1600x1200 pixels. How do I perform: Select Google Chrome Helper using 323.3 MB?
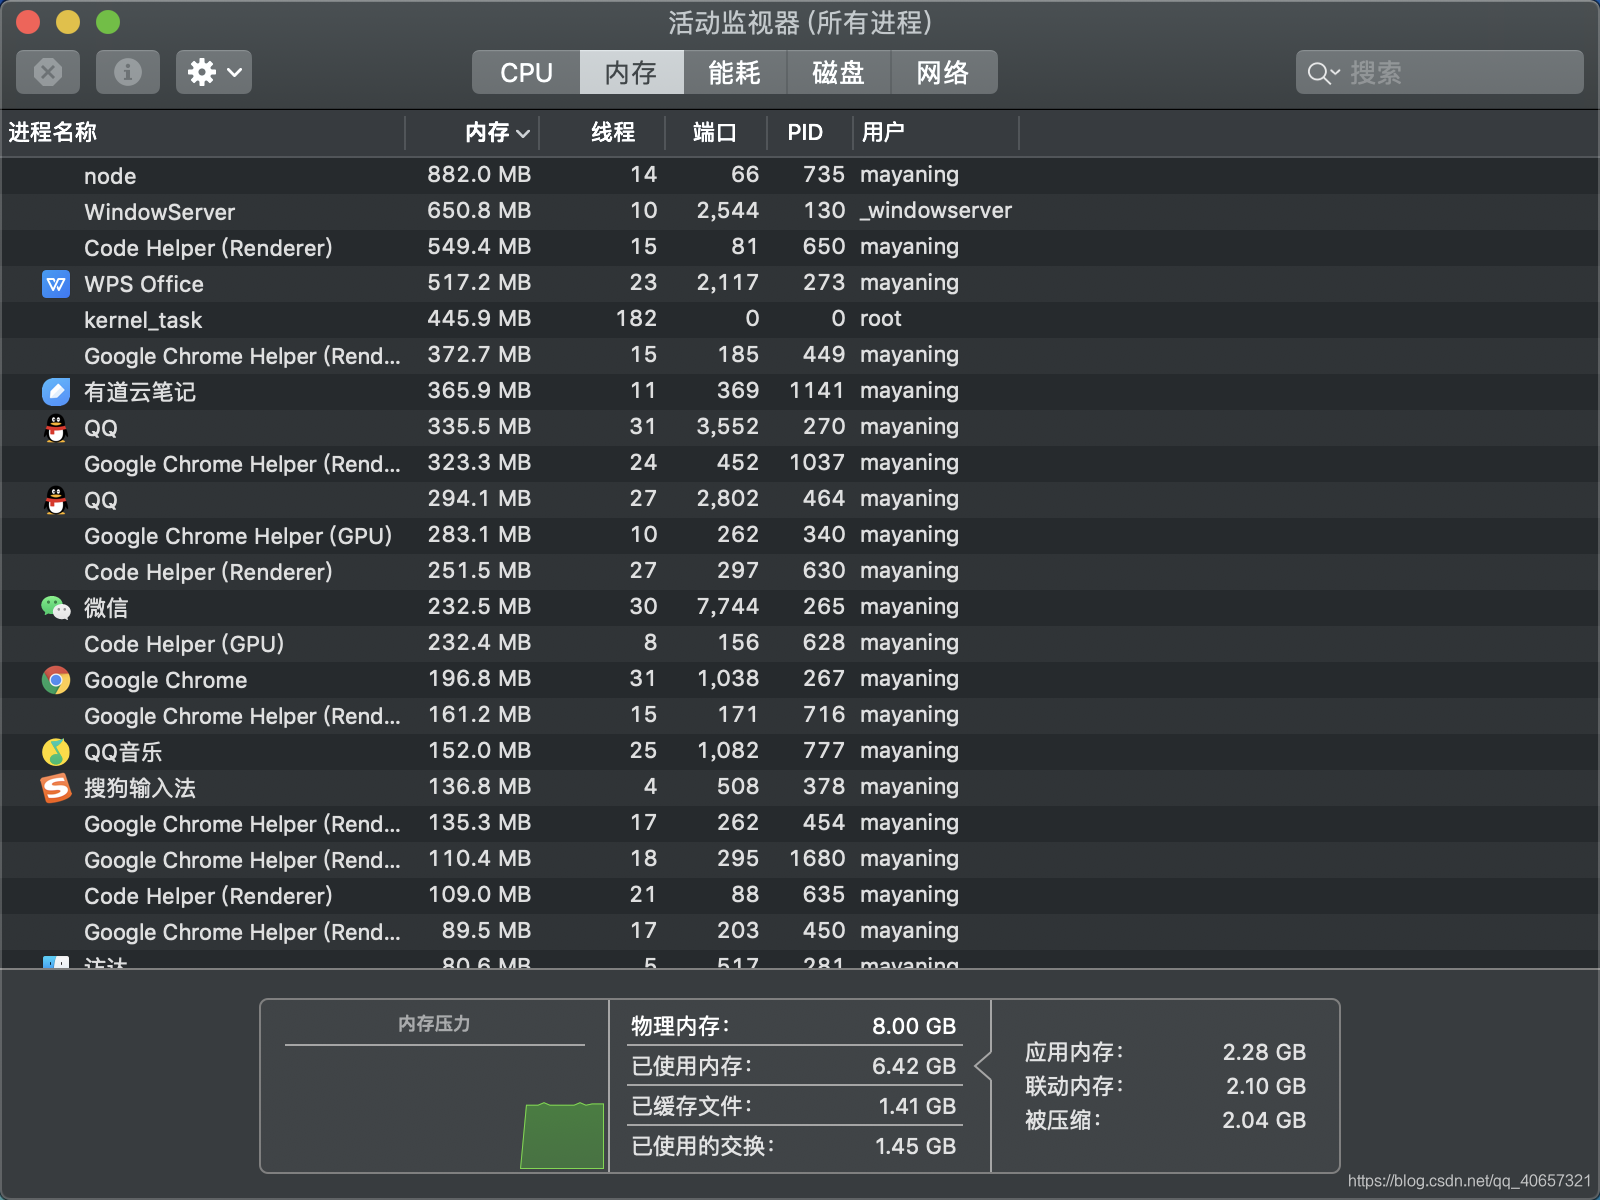[x=800, y=464]
